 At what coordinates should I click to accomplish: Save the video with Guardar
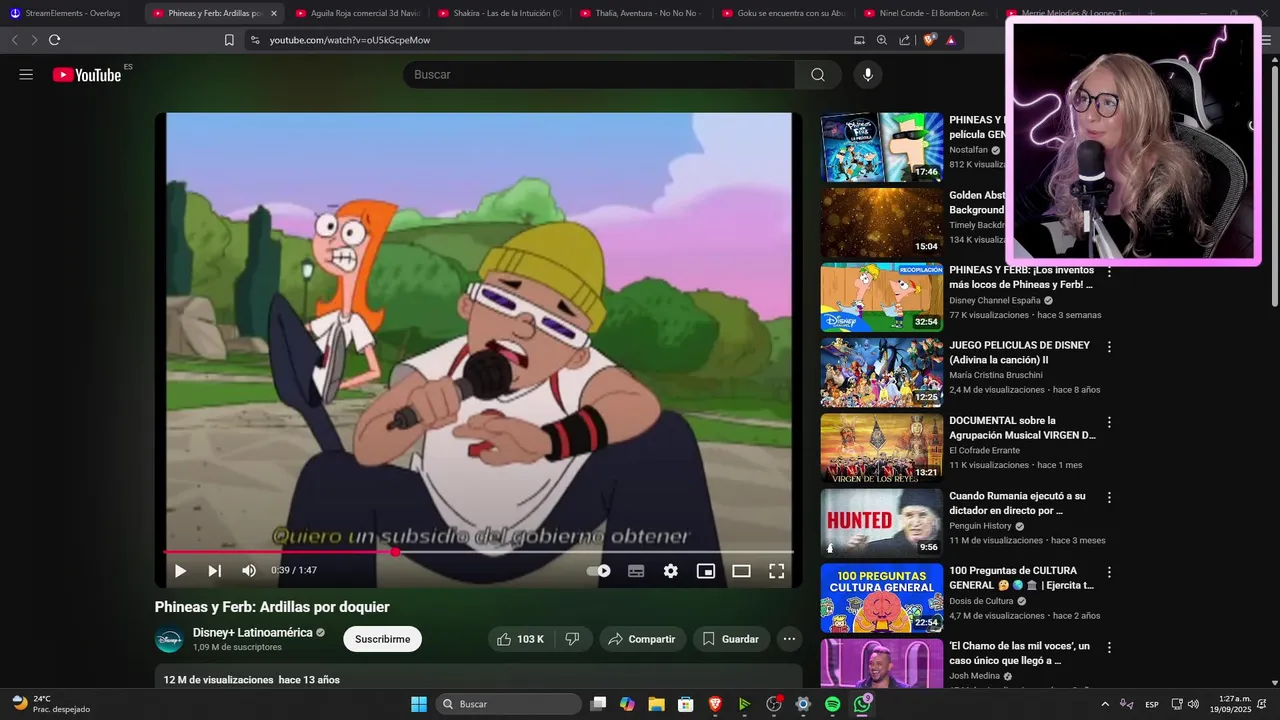click(730, 639)
